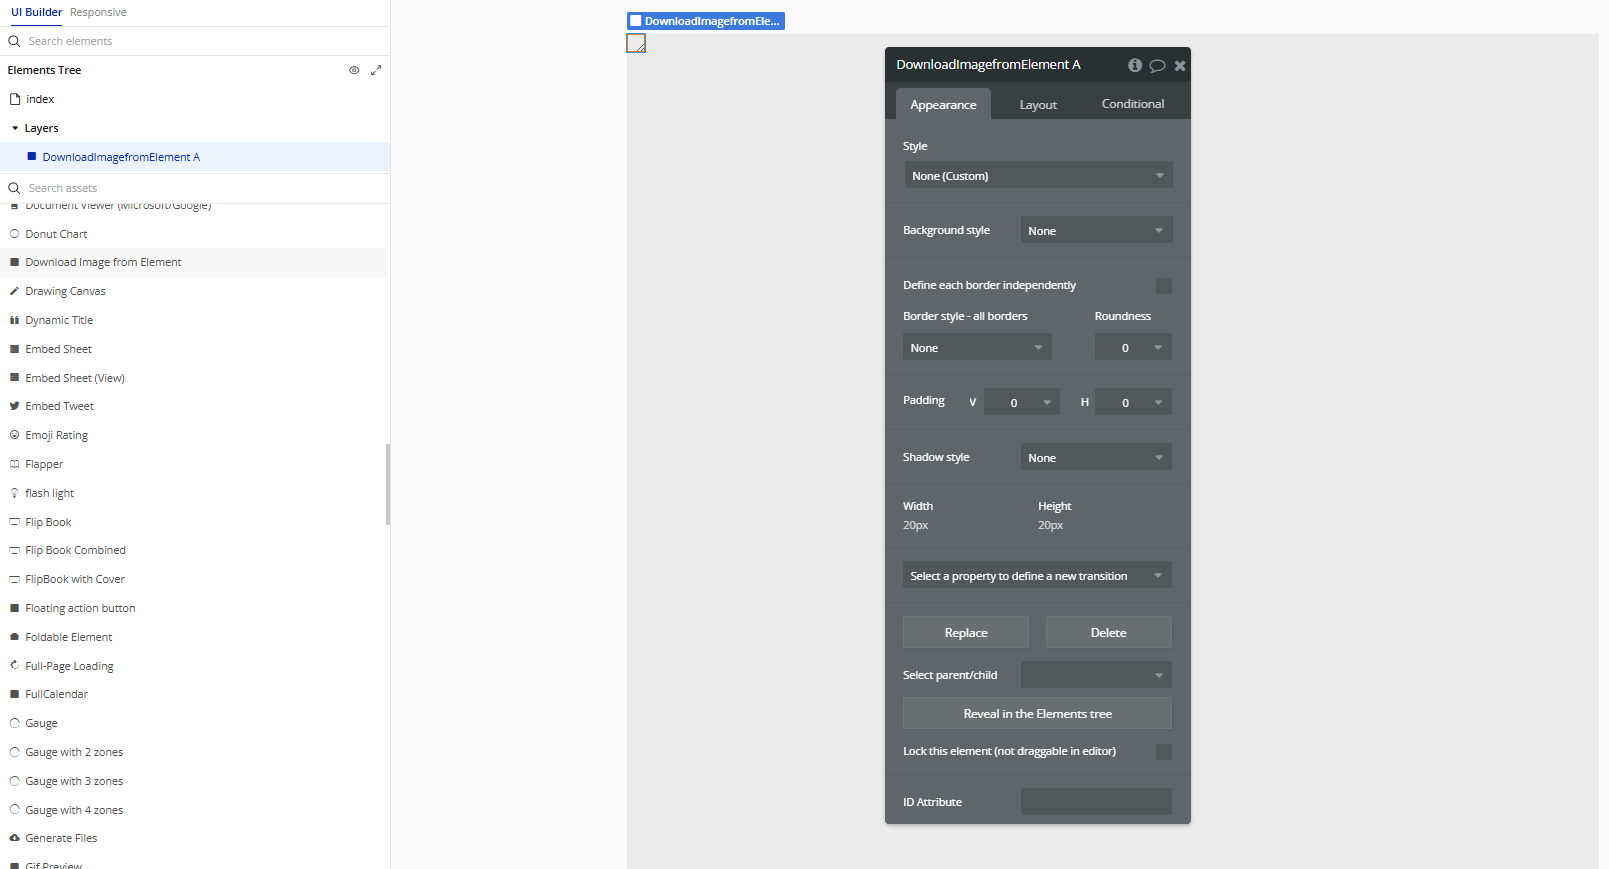Click the Dynamic Title element icon
Viewport: 1609px width, 869px height.
tap(15, 320)
